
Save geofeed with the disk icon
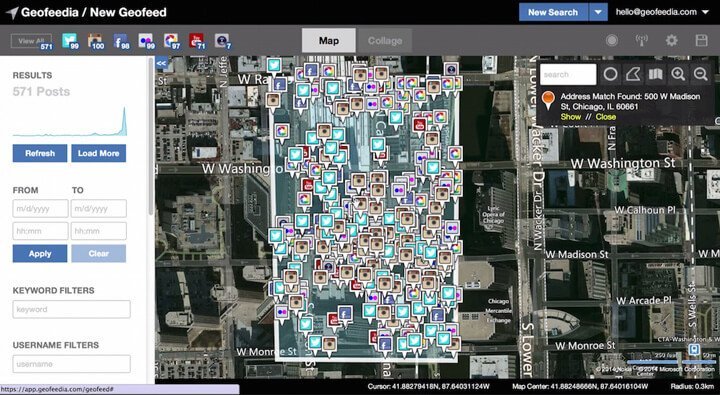[x=701, y=40]
